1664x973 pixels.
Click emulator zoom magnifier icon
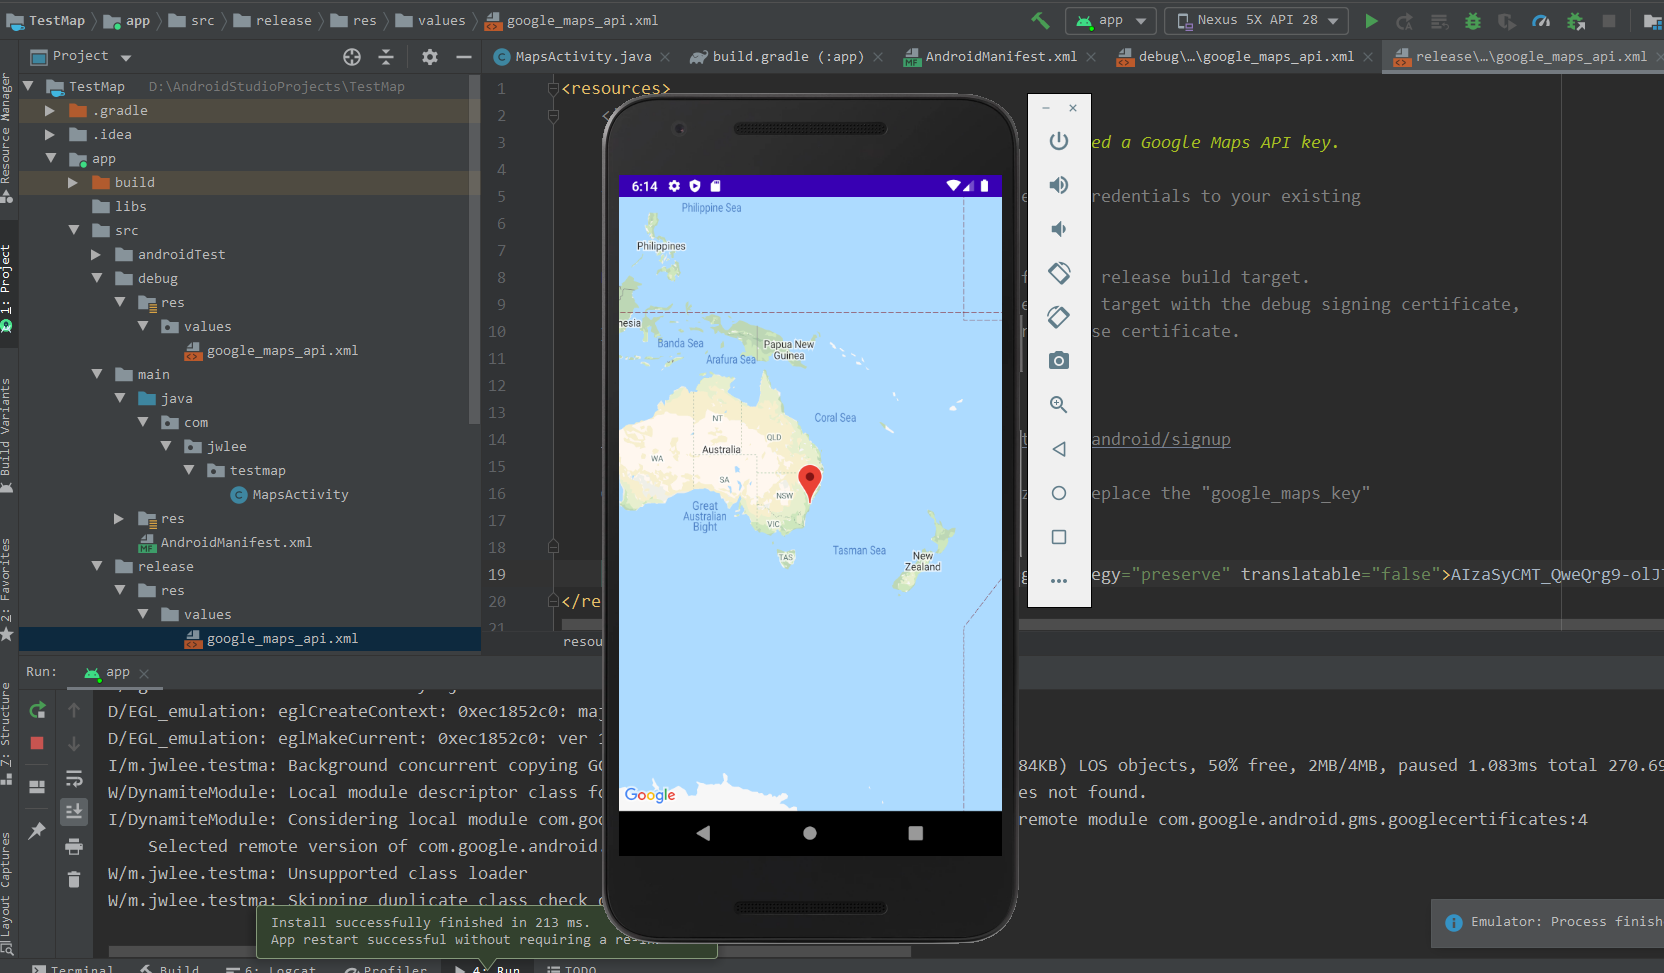point(1059,405)
